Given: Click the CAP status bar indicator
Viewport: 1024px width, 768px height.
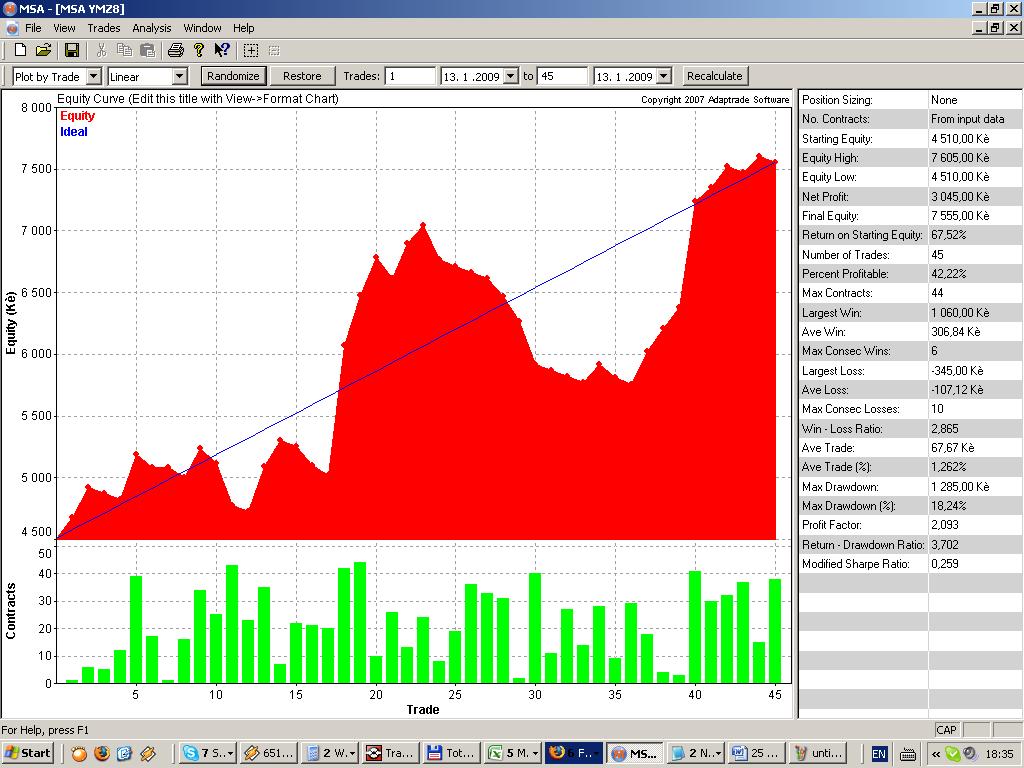Looking at the screenshot, I should click(946, 730).
